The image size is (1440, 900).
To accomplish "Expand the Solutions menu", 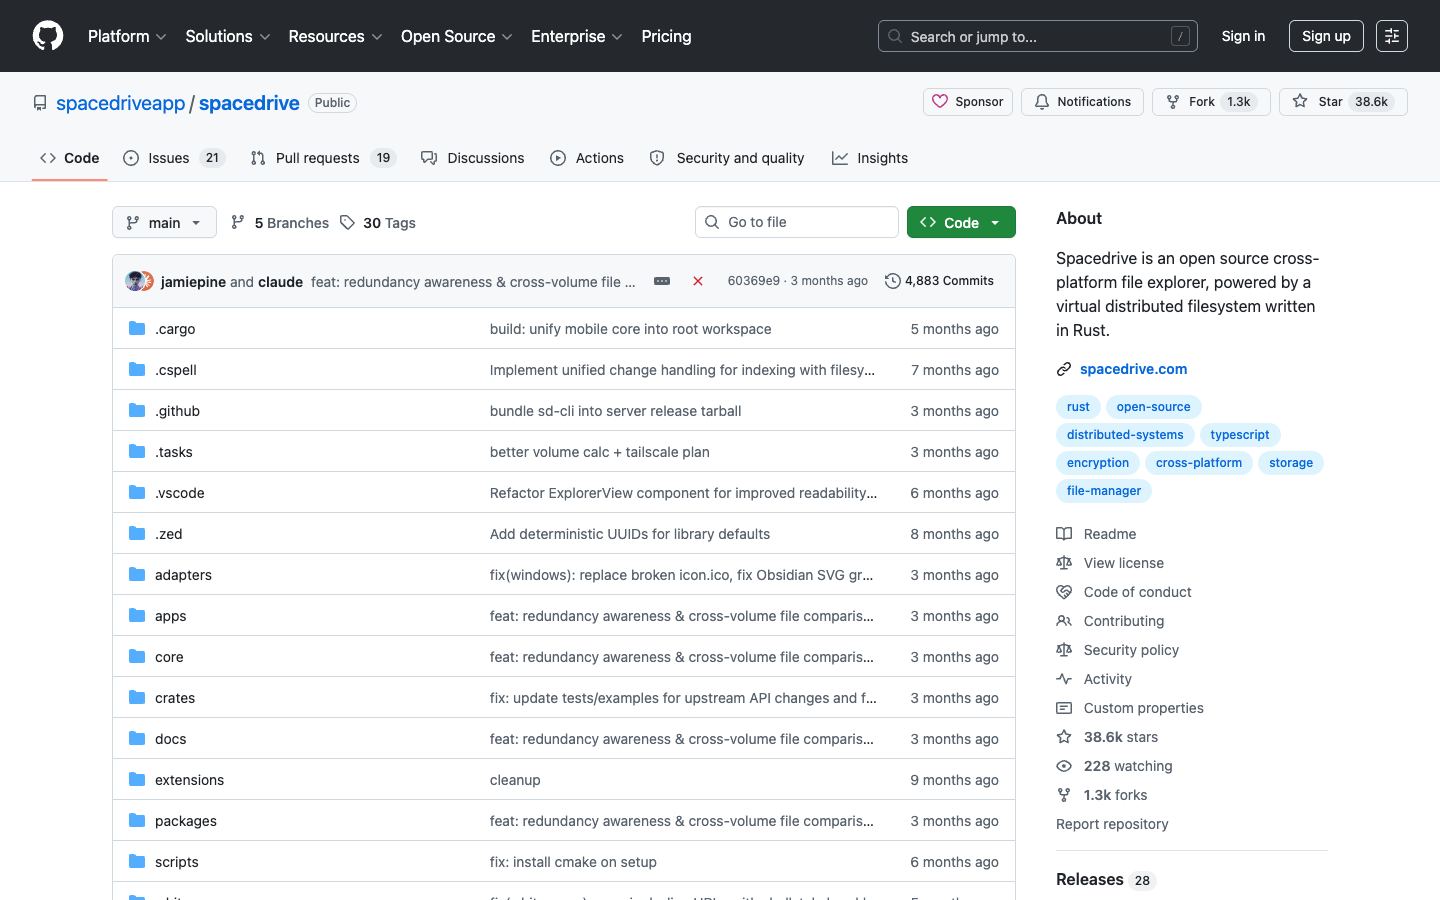I will click(228, 36).
